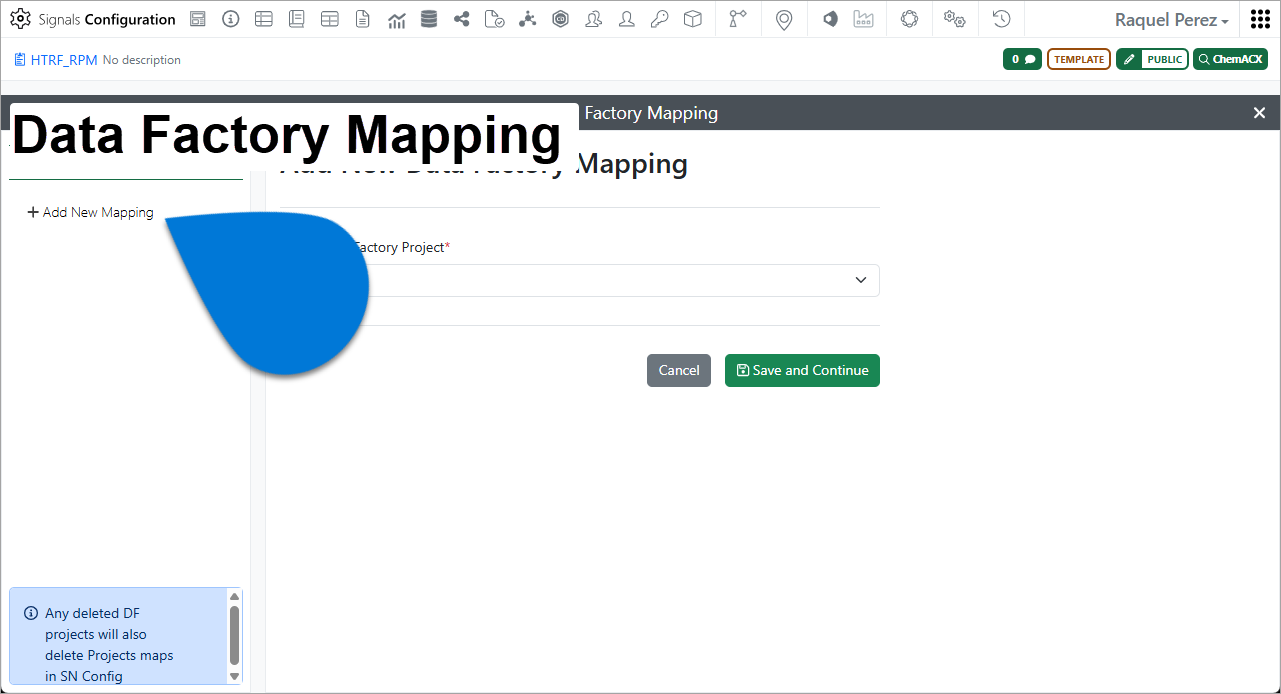Toggle the PUBLIC edit badge
Image resolution: width=1281 pixels, height=694 pixels.
click(1152, 59)
